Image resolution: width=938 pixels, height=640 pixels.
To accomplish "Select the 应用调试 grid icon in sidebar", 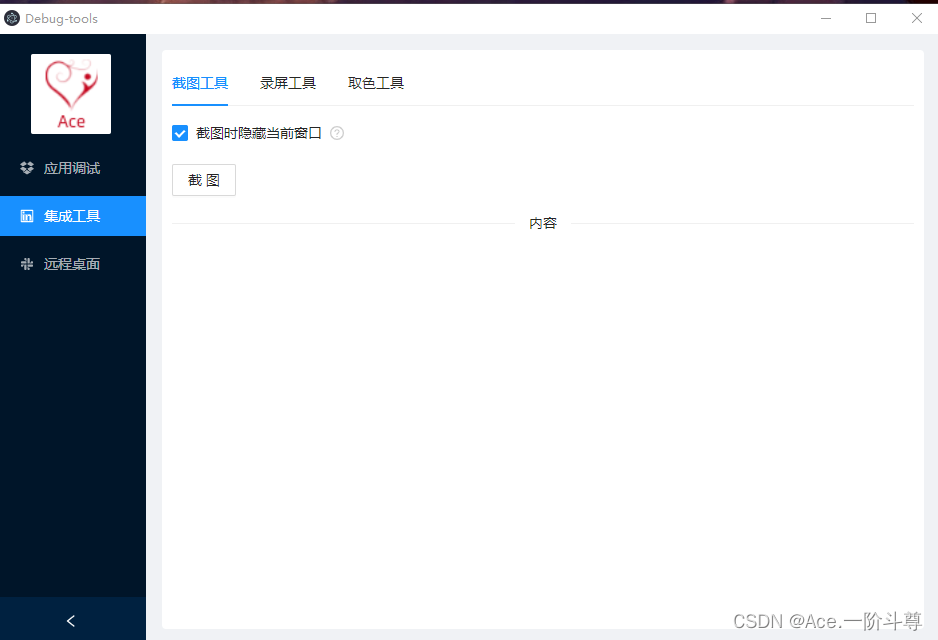I will point(26,168).
